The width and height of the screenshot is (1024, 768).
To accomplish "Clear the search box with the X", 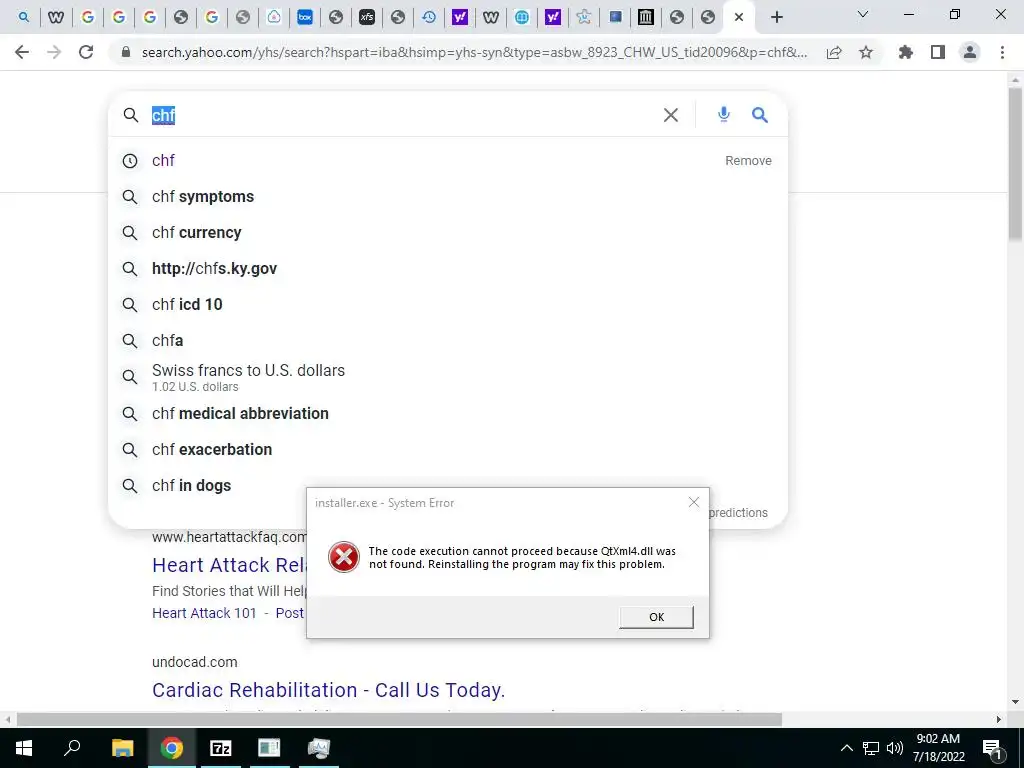I will (671, 115).
